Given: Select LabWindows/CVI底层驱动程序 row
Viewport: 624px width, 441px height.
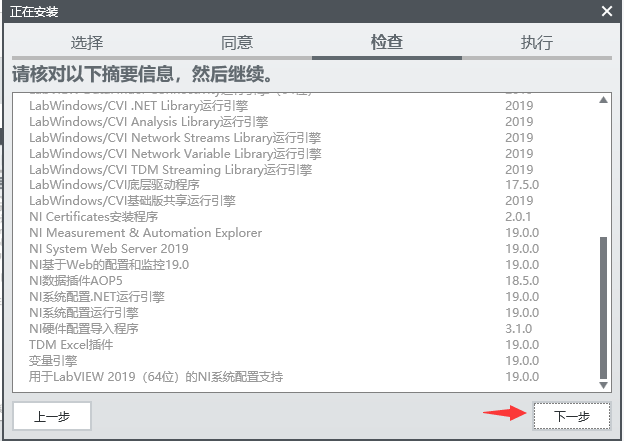Looking at the screenshot, I should tap(284, 185).
